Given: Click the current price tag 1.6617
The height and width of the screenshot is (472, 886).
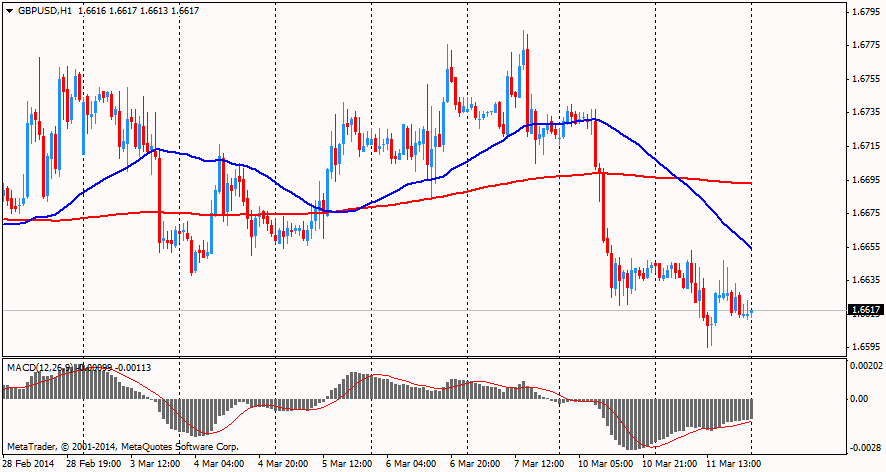Looking at the screenshot, I should pyautogui.click(x=864, y=310).
